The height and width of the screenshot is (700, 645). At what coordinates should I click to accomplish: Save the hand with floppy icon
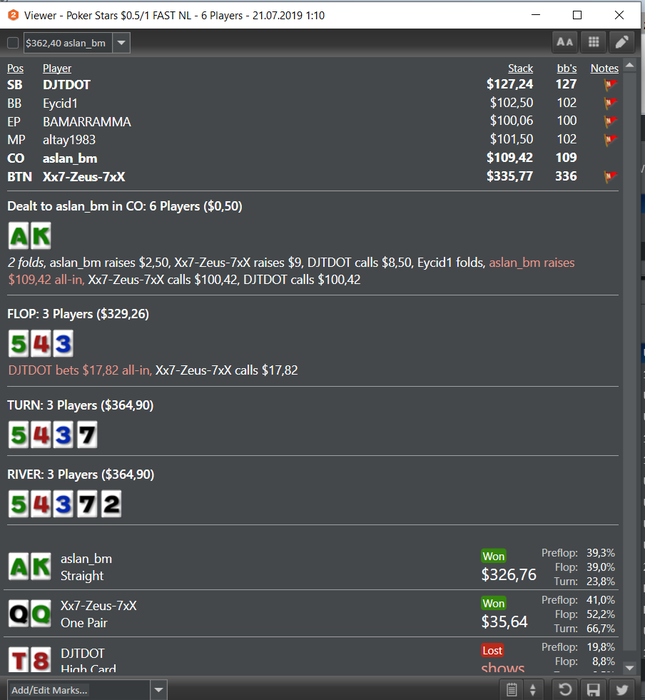click(593, 690)
